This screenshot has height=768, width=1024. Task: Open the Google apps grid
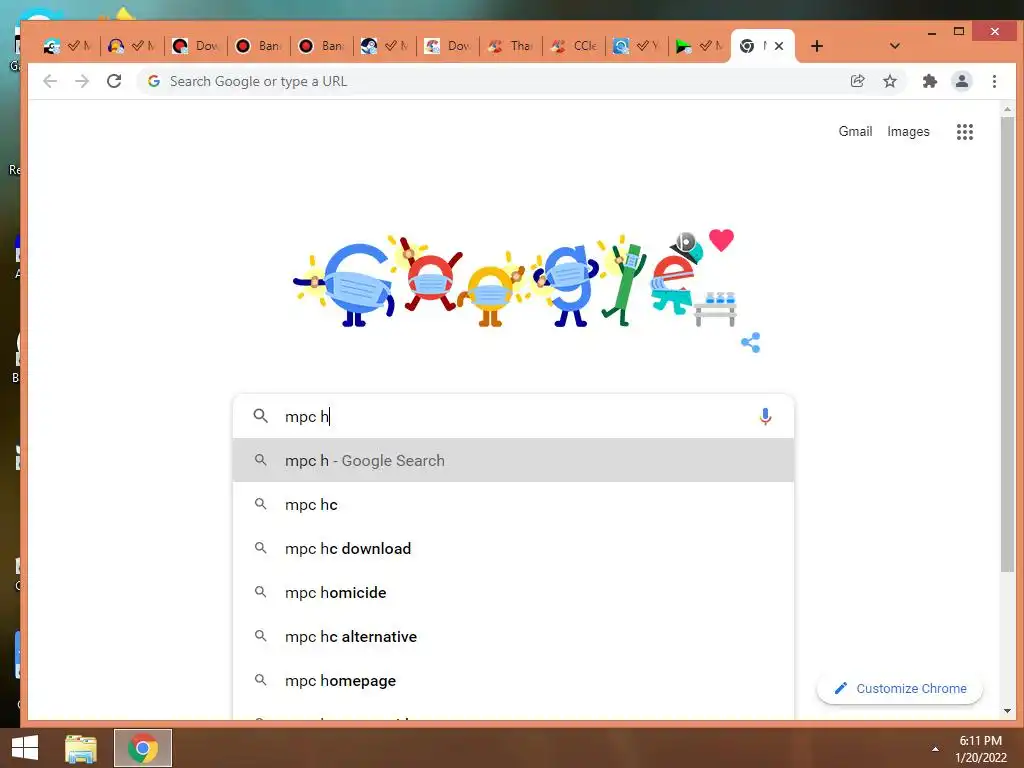965,132
